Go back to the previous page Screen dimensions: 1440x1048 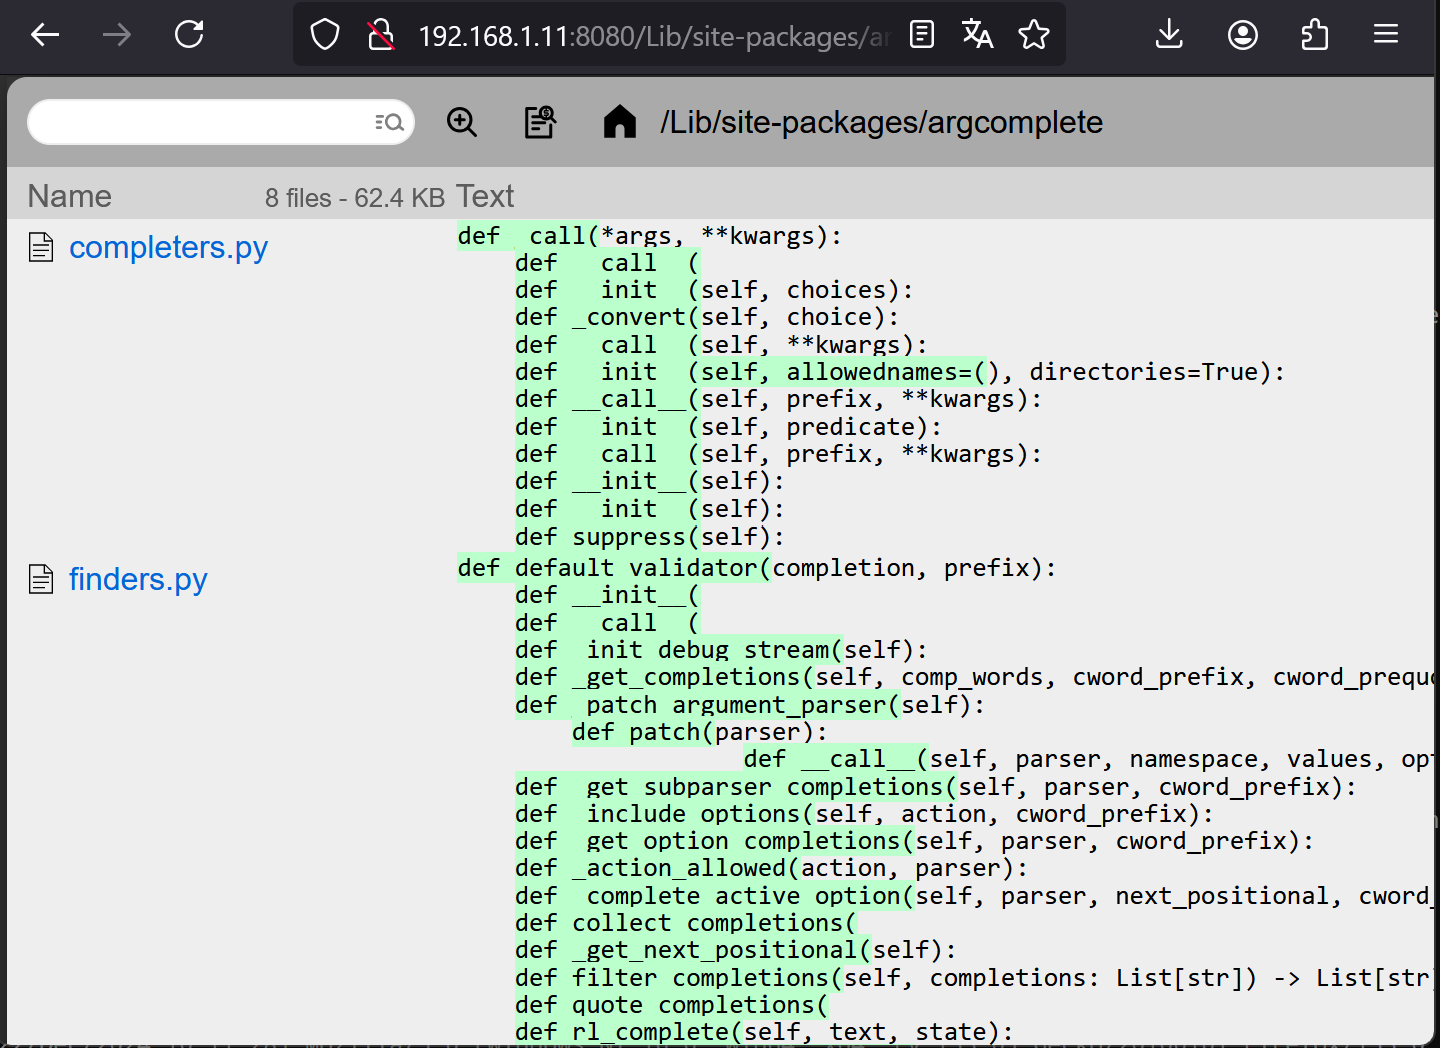point(45,36)
